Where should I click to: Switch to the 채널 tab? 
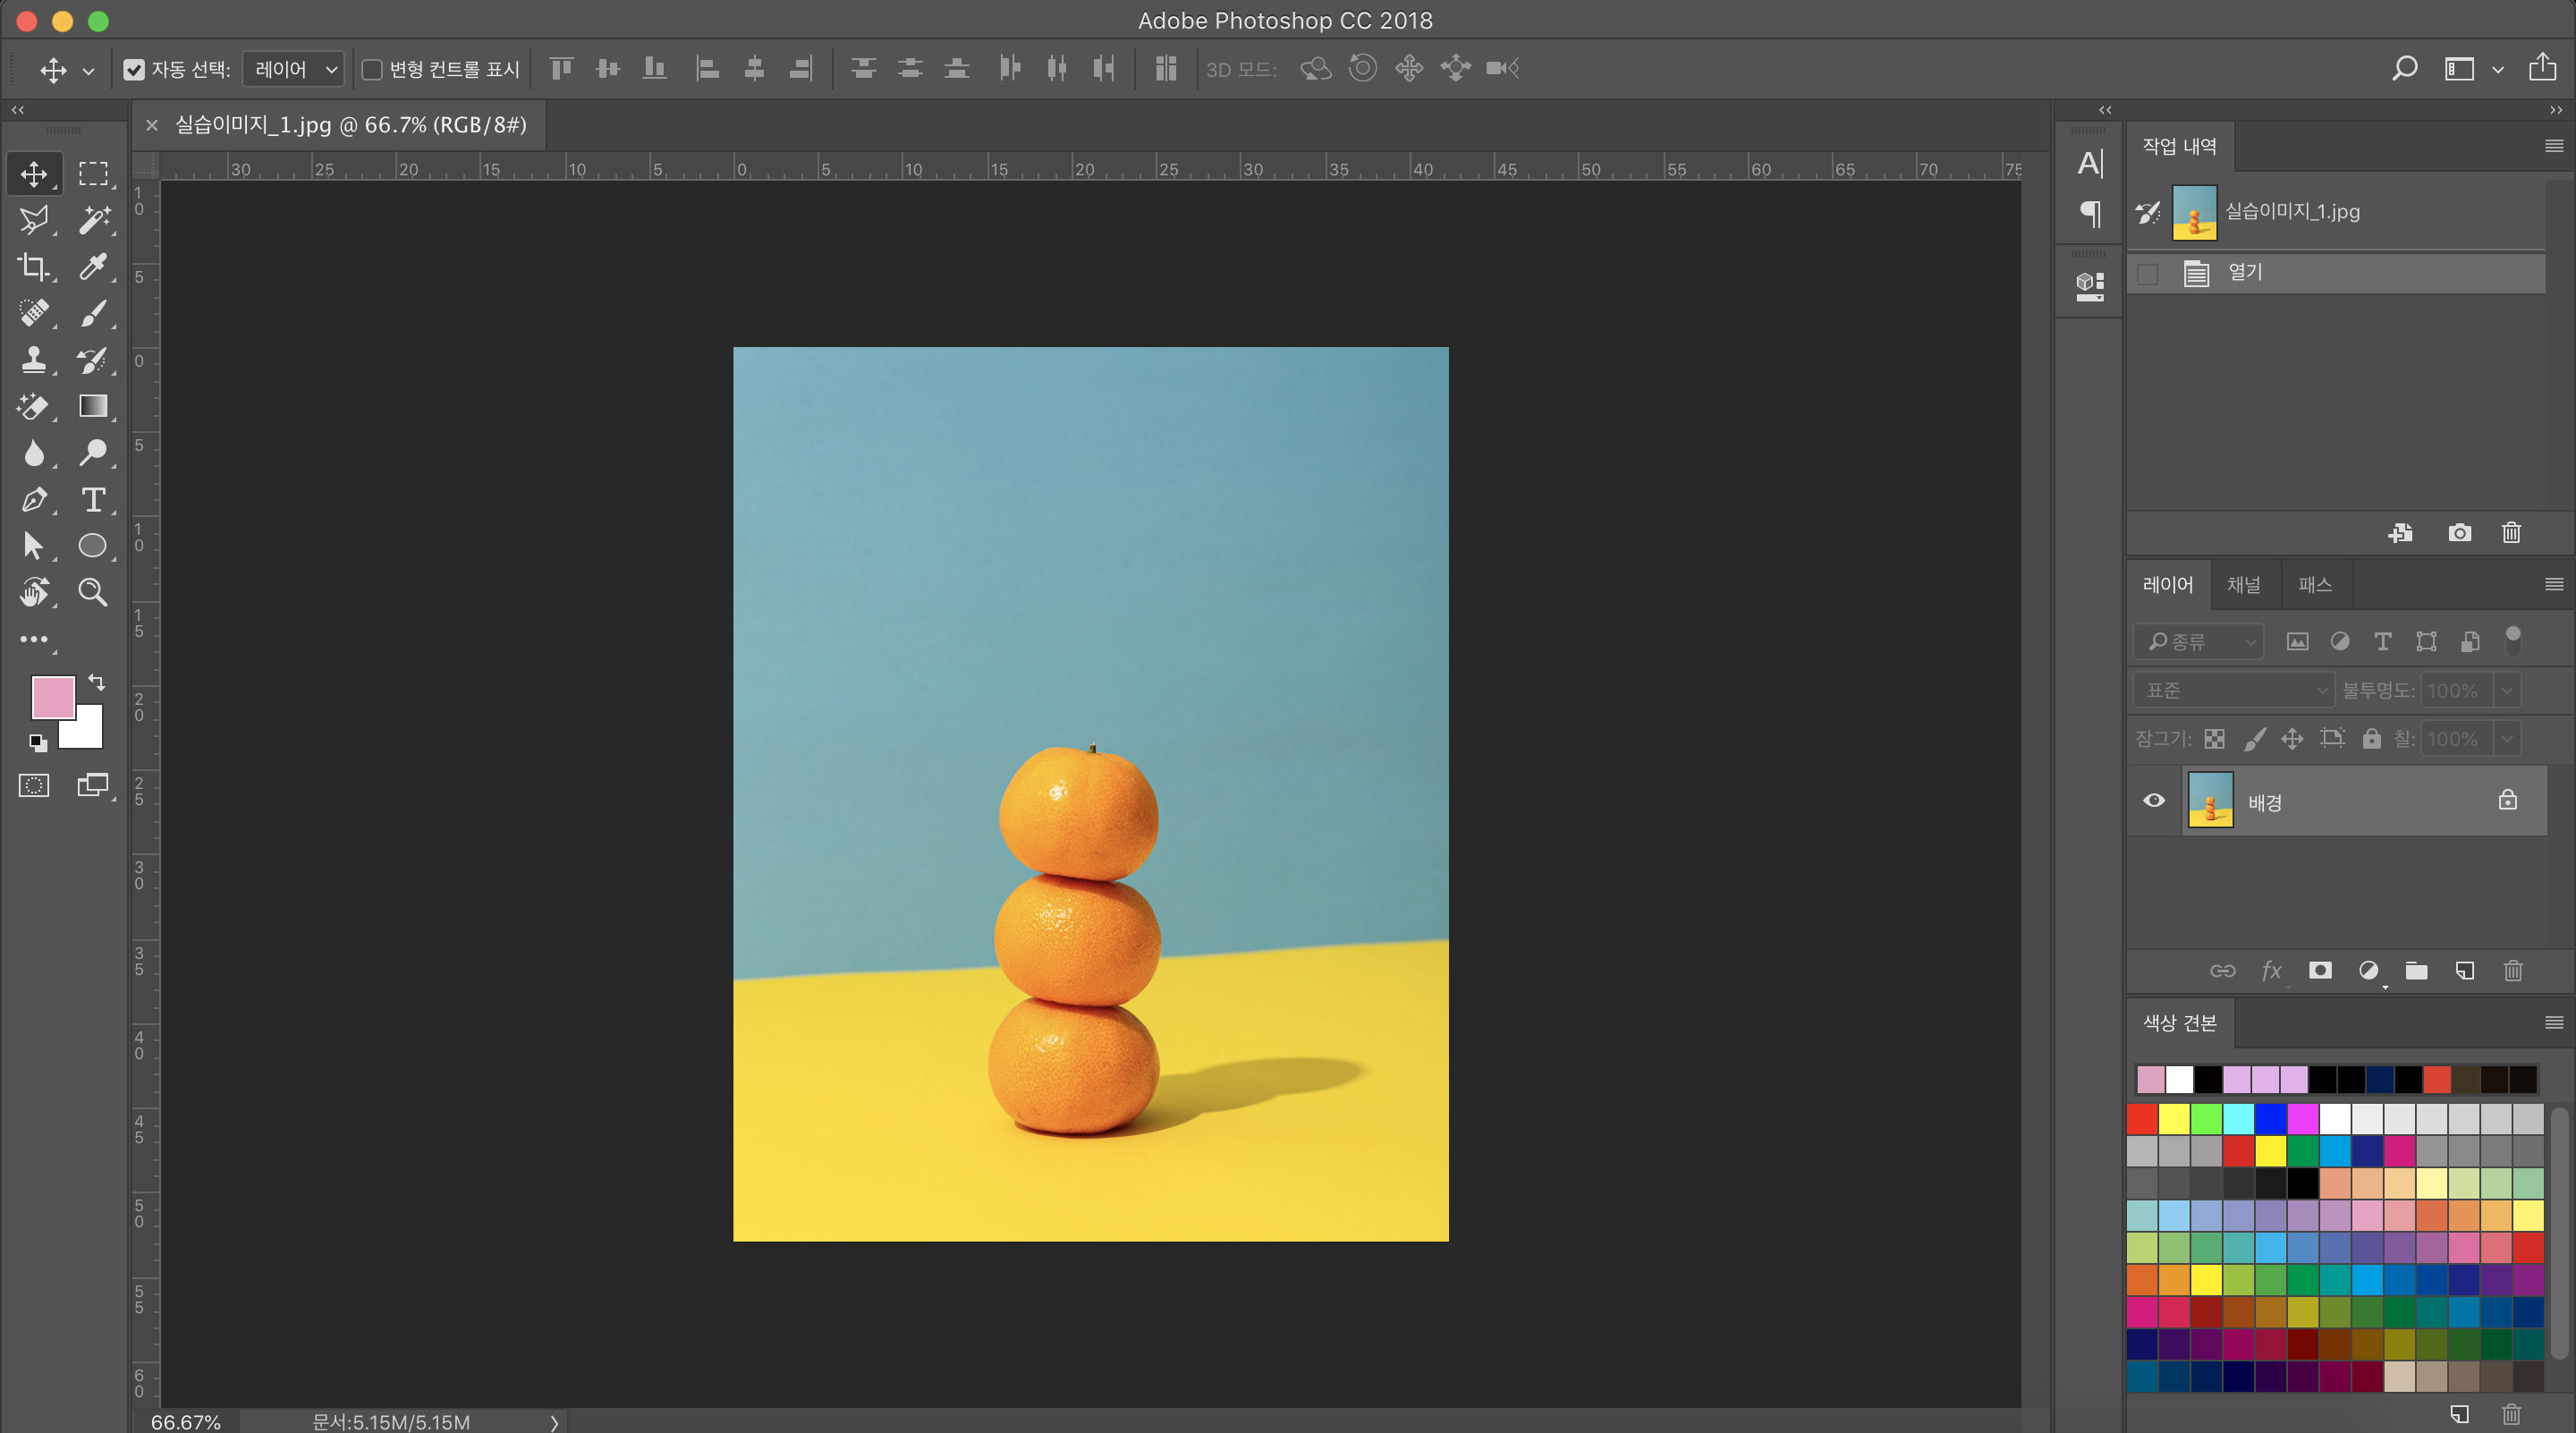coord(2243,585)
